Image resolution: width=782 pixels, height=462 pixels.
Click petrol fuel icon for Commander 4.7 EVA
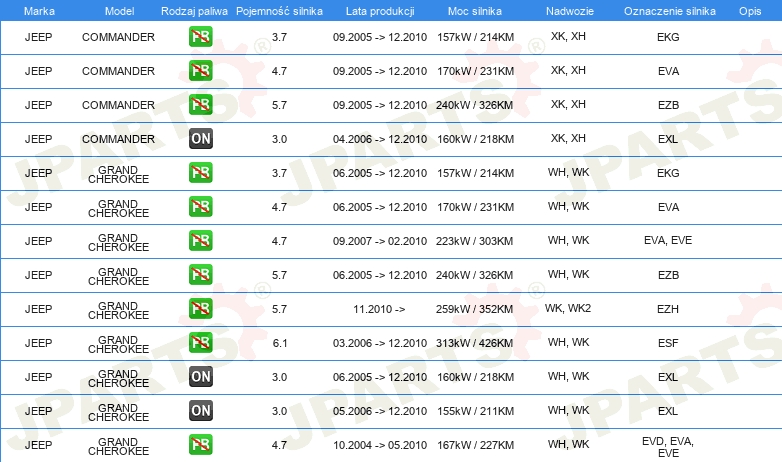click(x=200, y=71)
